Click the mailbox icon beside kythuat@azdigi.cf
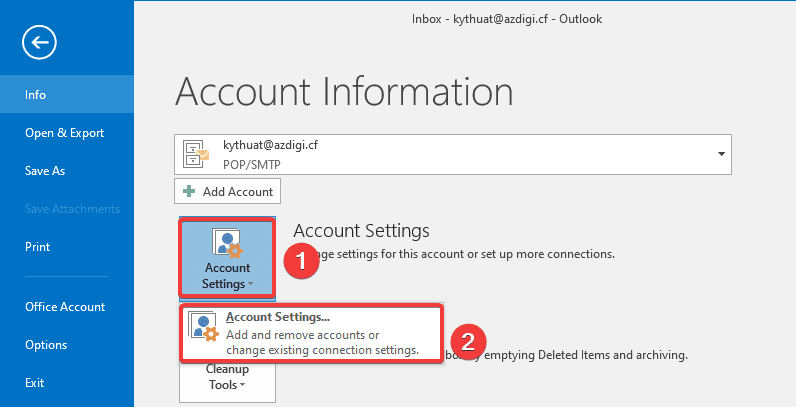 point(197,153)
